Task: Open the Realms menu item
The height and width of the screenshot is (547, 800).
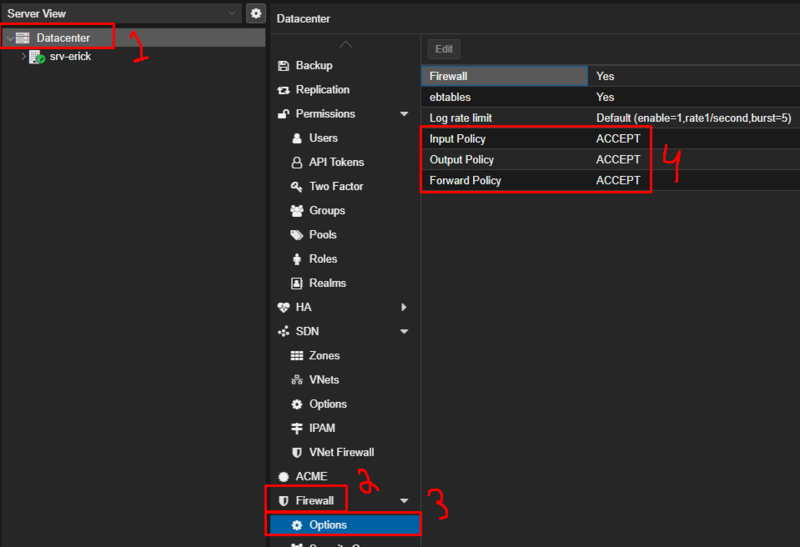Action: pos(345,283)
